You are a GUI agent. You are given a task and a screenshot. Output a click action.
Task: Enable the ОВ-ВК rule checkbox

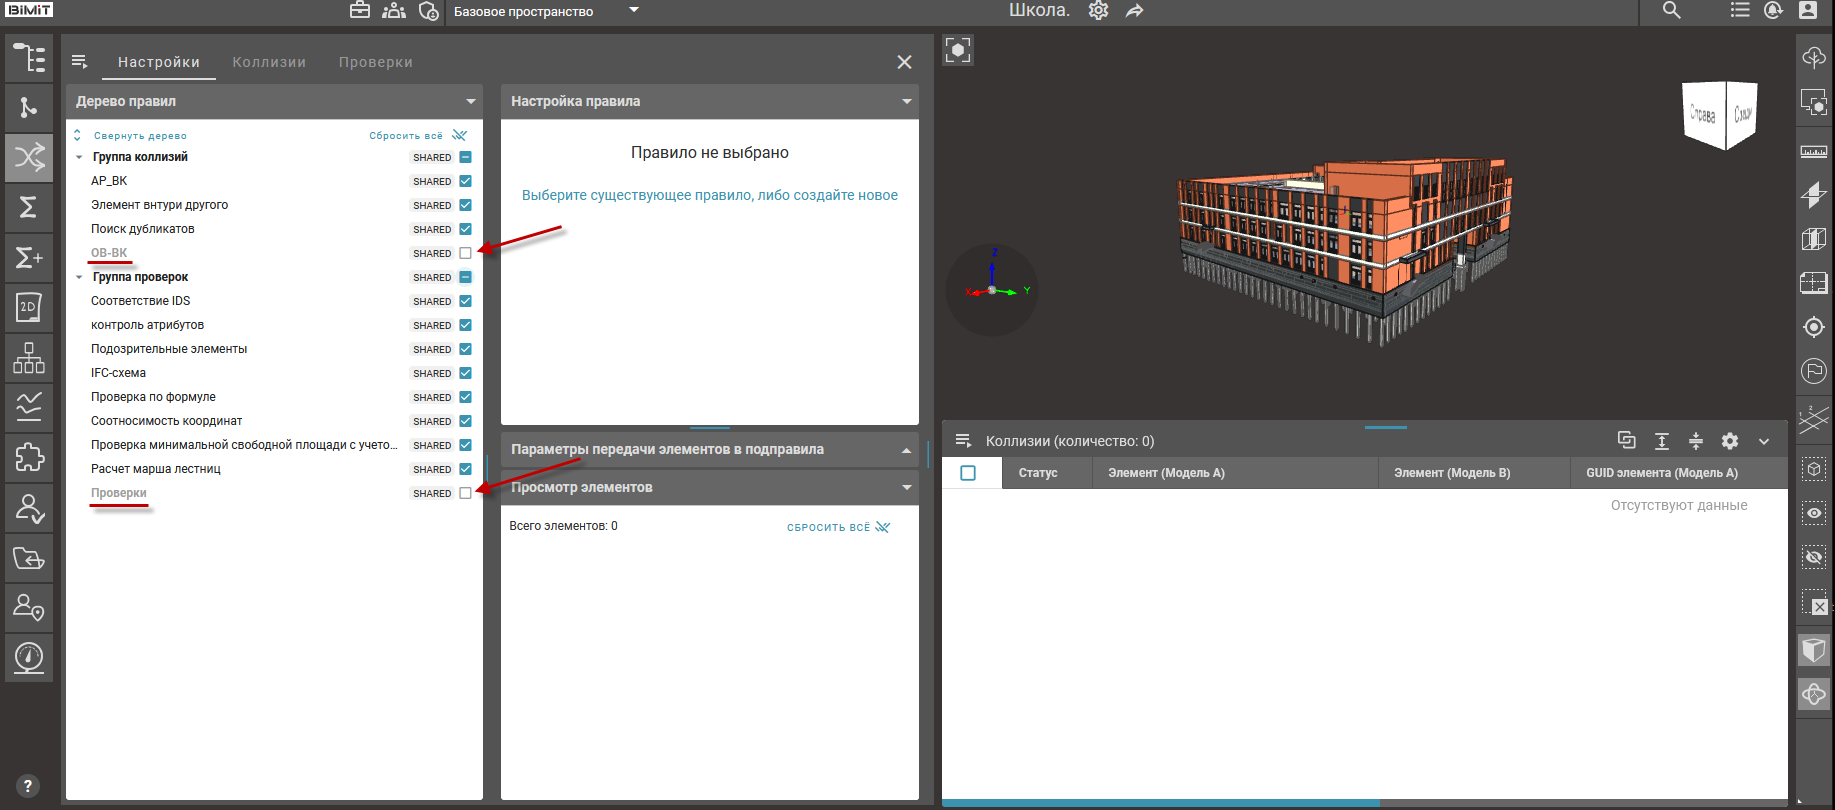465,253
